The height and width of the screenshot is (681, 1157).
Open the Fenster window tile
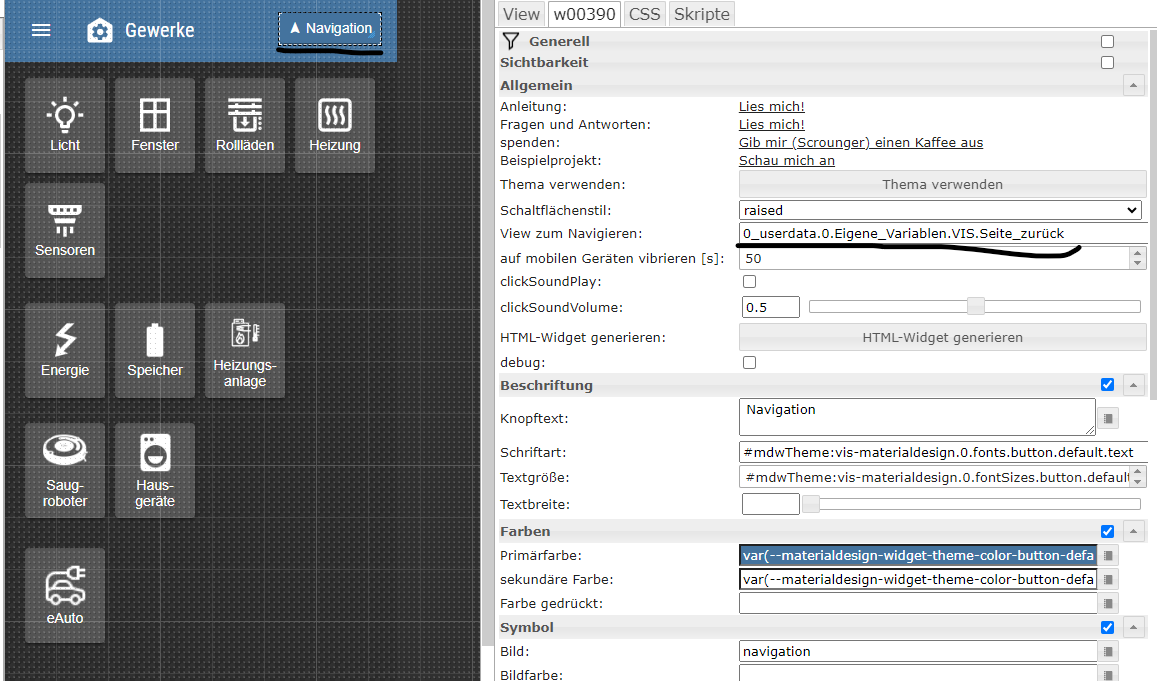[155, 118]
